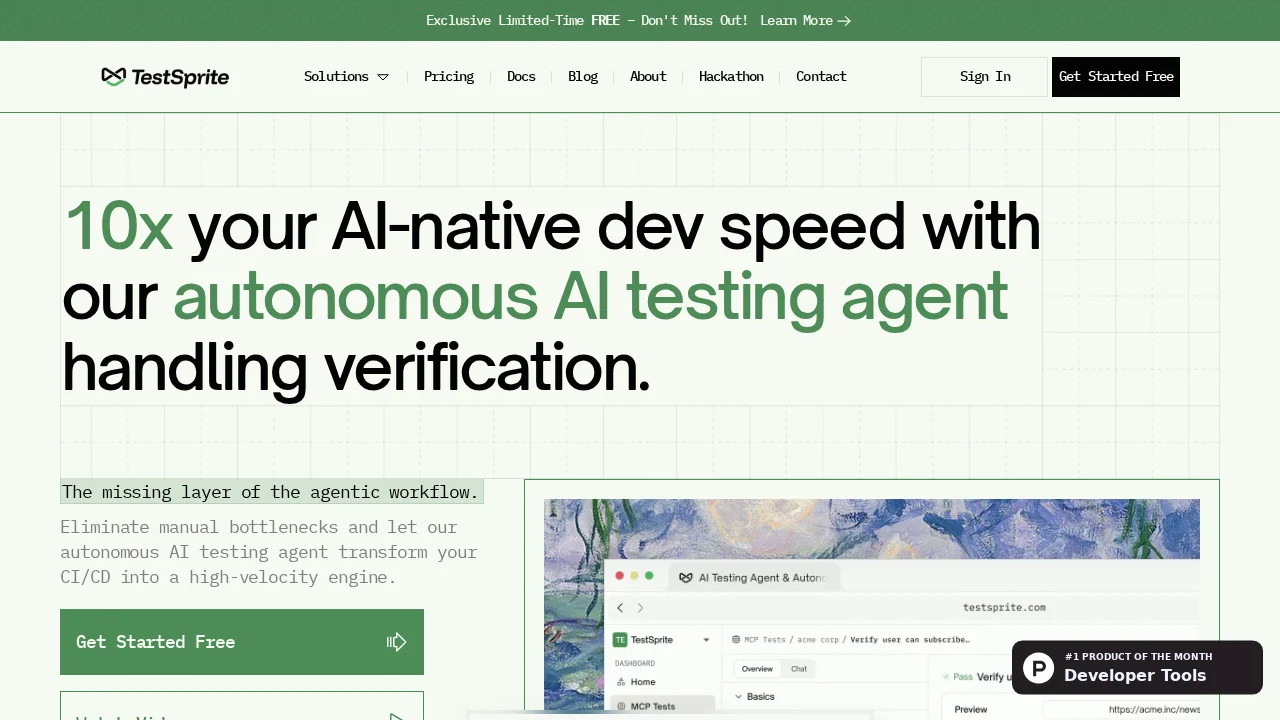
Task: Click the Home icon in the dashboard sidebar
Action: (620, 682)
